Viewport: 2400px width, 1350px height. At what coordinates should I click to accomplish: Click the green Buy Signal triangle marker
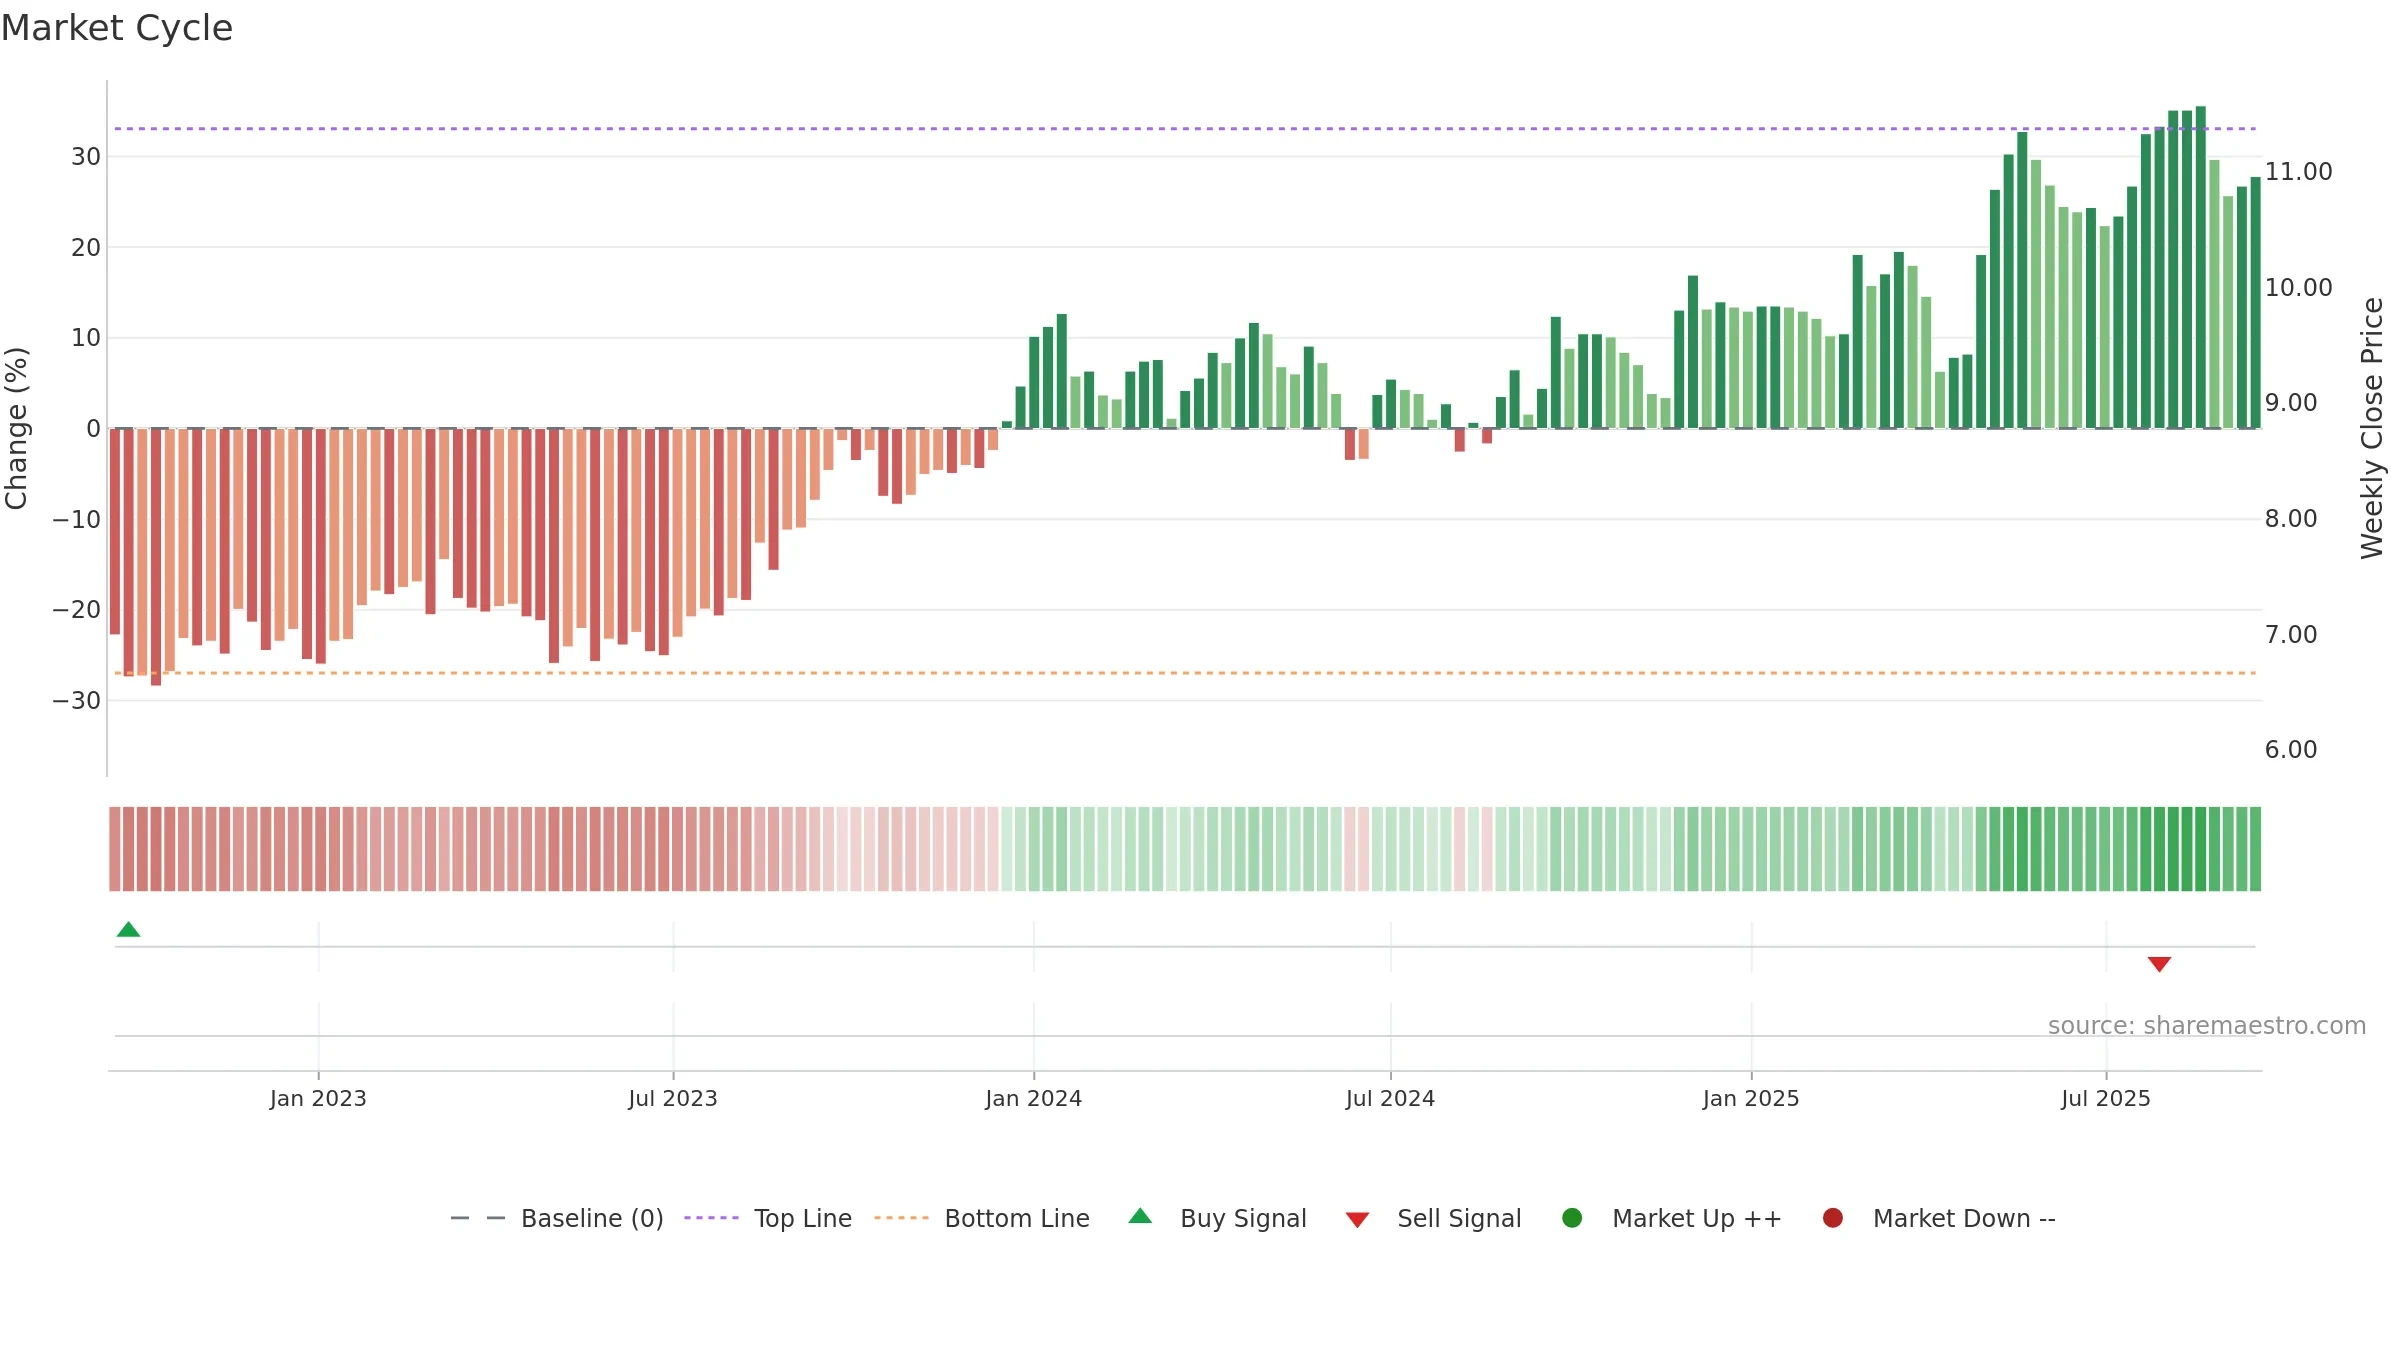click(x=128, y=929)
